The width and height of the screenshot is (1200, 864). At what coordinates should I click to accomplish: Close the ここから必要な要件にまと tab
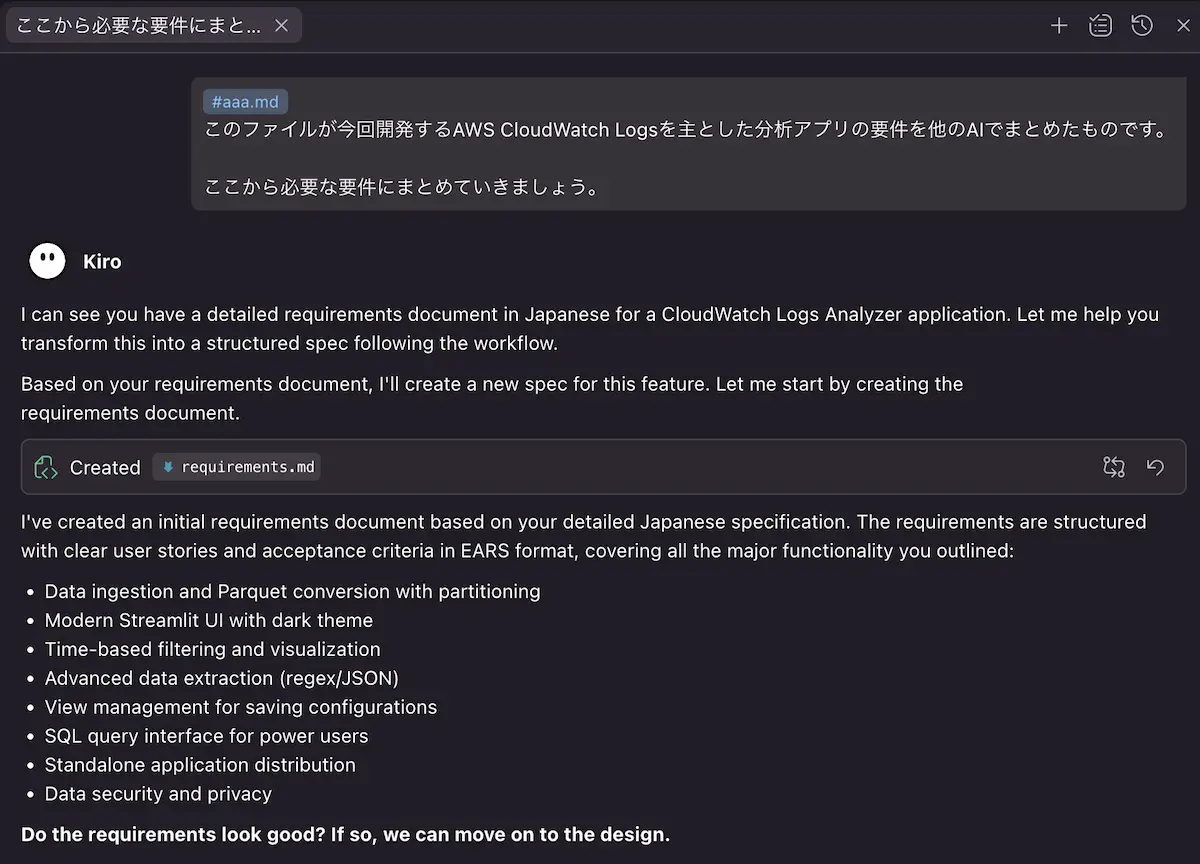(x=281, y=26)
